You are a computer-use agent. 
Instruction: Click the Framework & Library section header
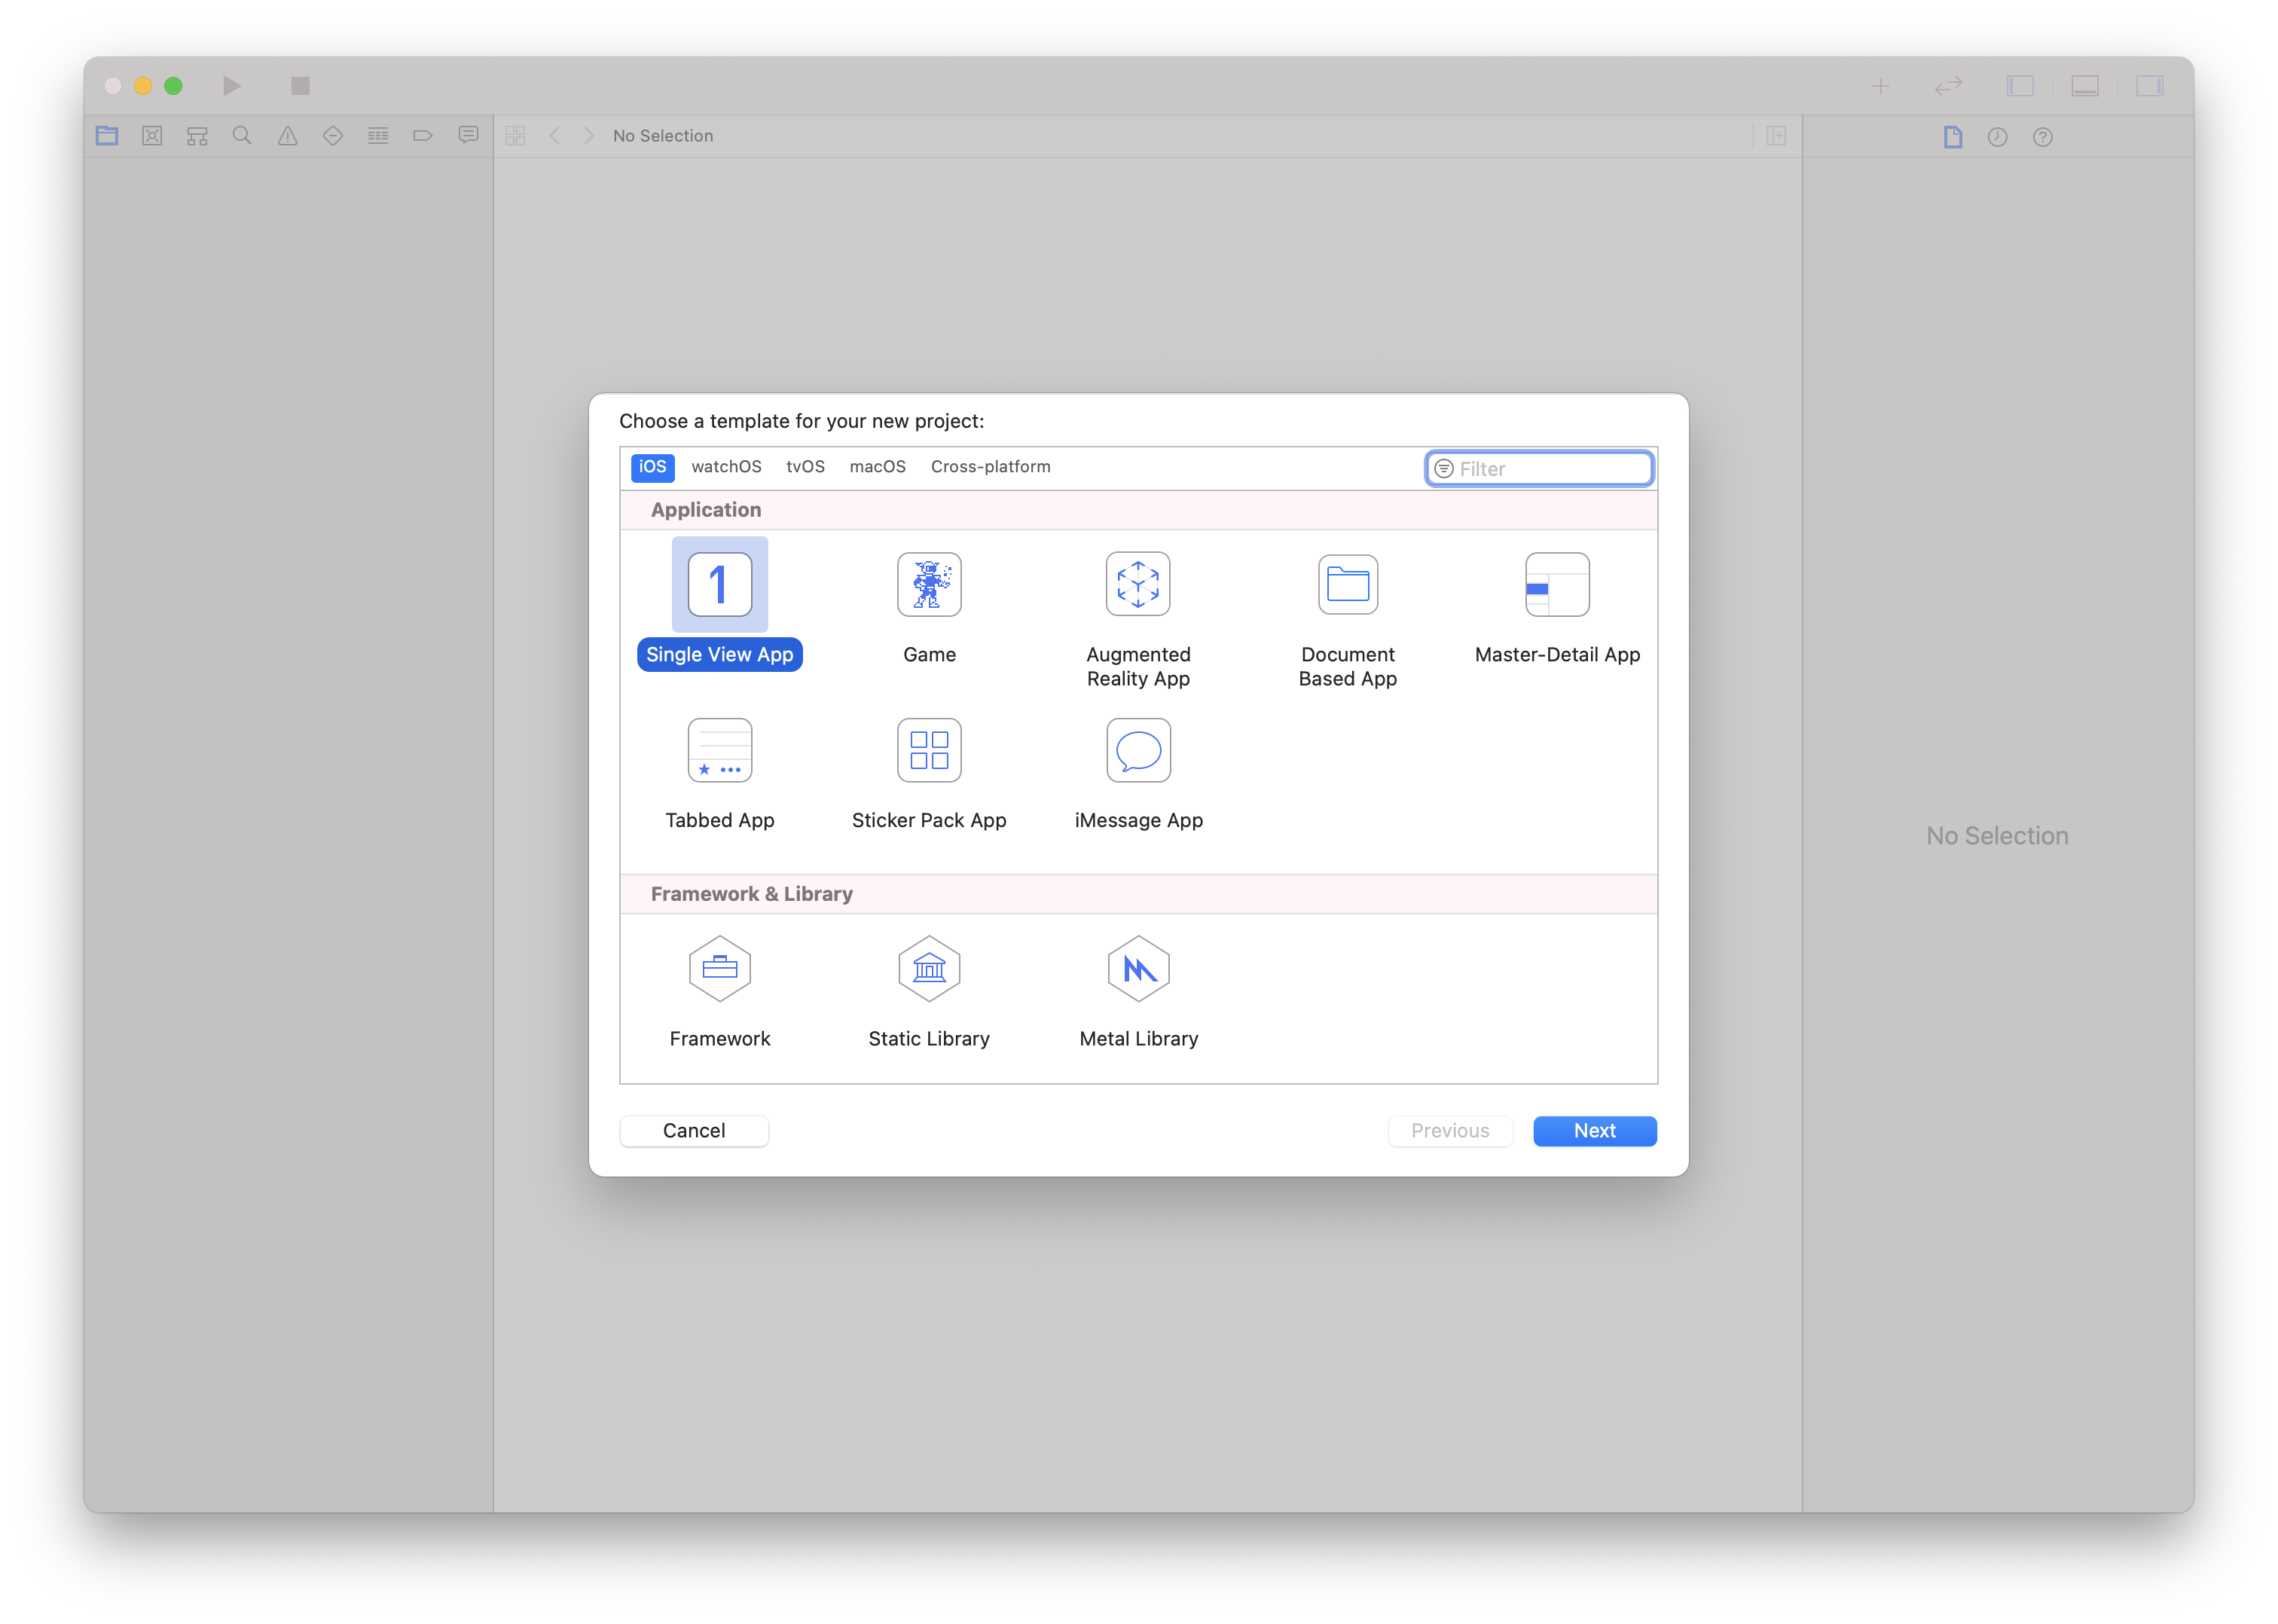click(1138, 894)
